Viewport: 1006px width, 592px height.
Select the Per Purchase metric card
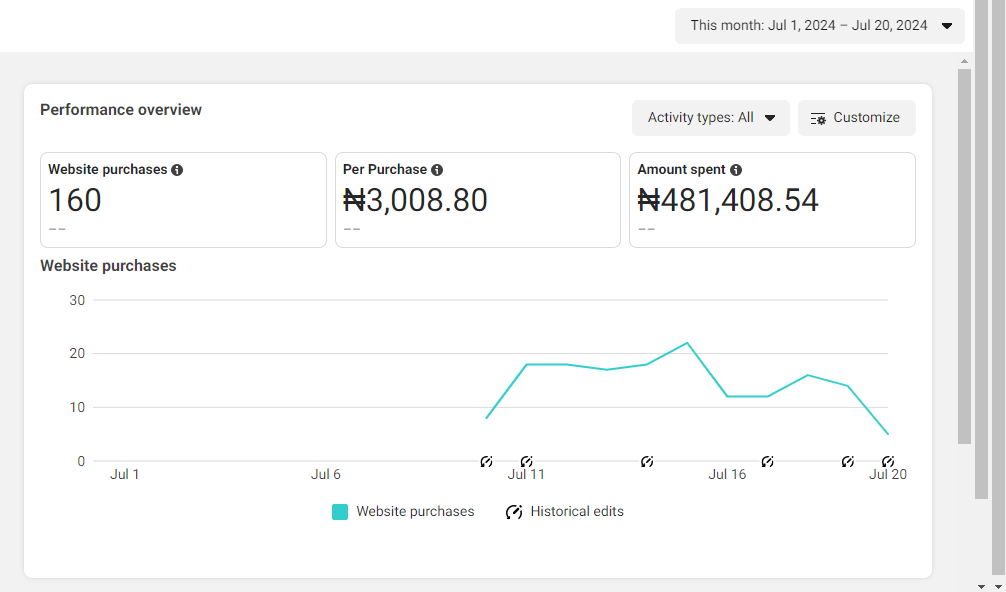click(477, 200)
